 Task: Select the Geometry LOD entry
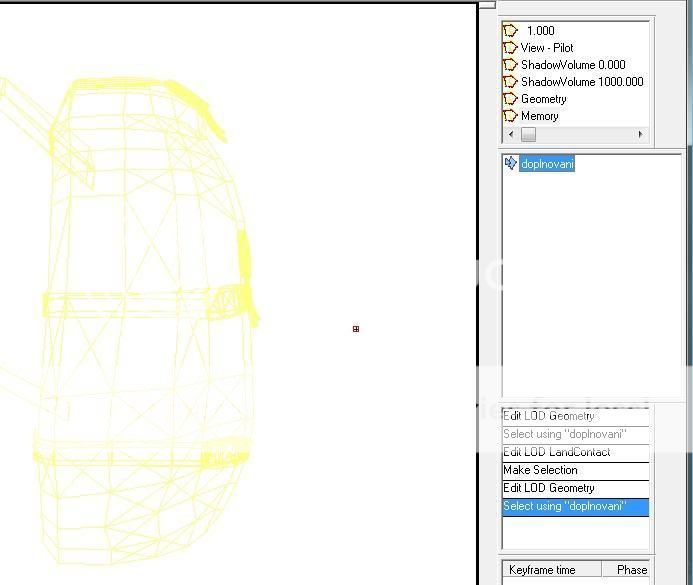pyautogui.click(x=543, y=99)
